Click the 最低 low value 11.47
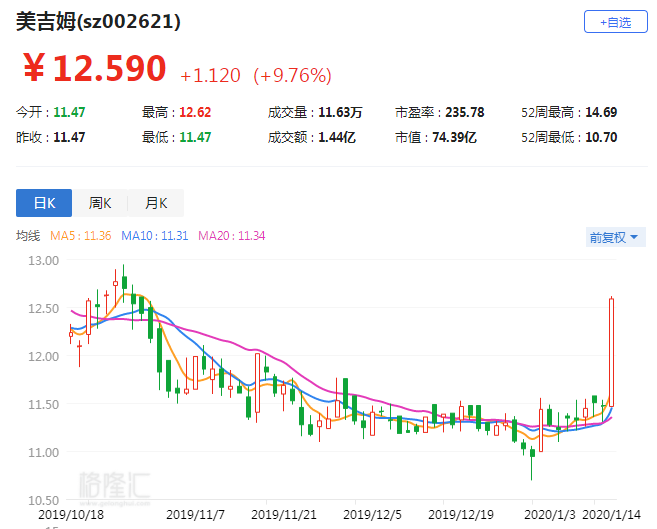Screen dimensions: 657x529 coord(195,137)
